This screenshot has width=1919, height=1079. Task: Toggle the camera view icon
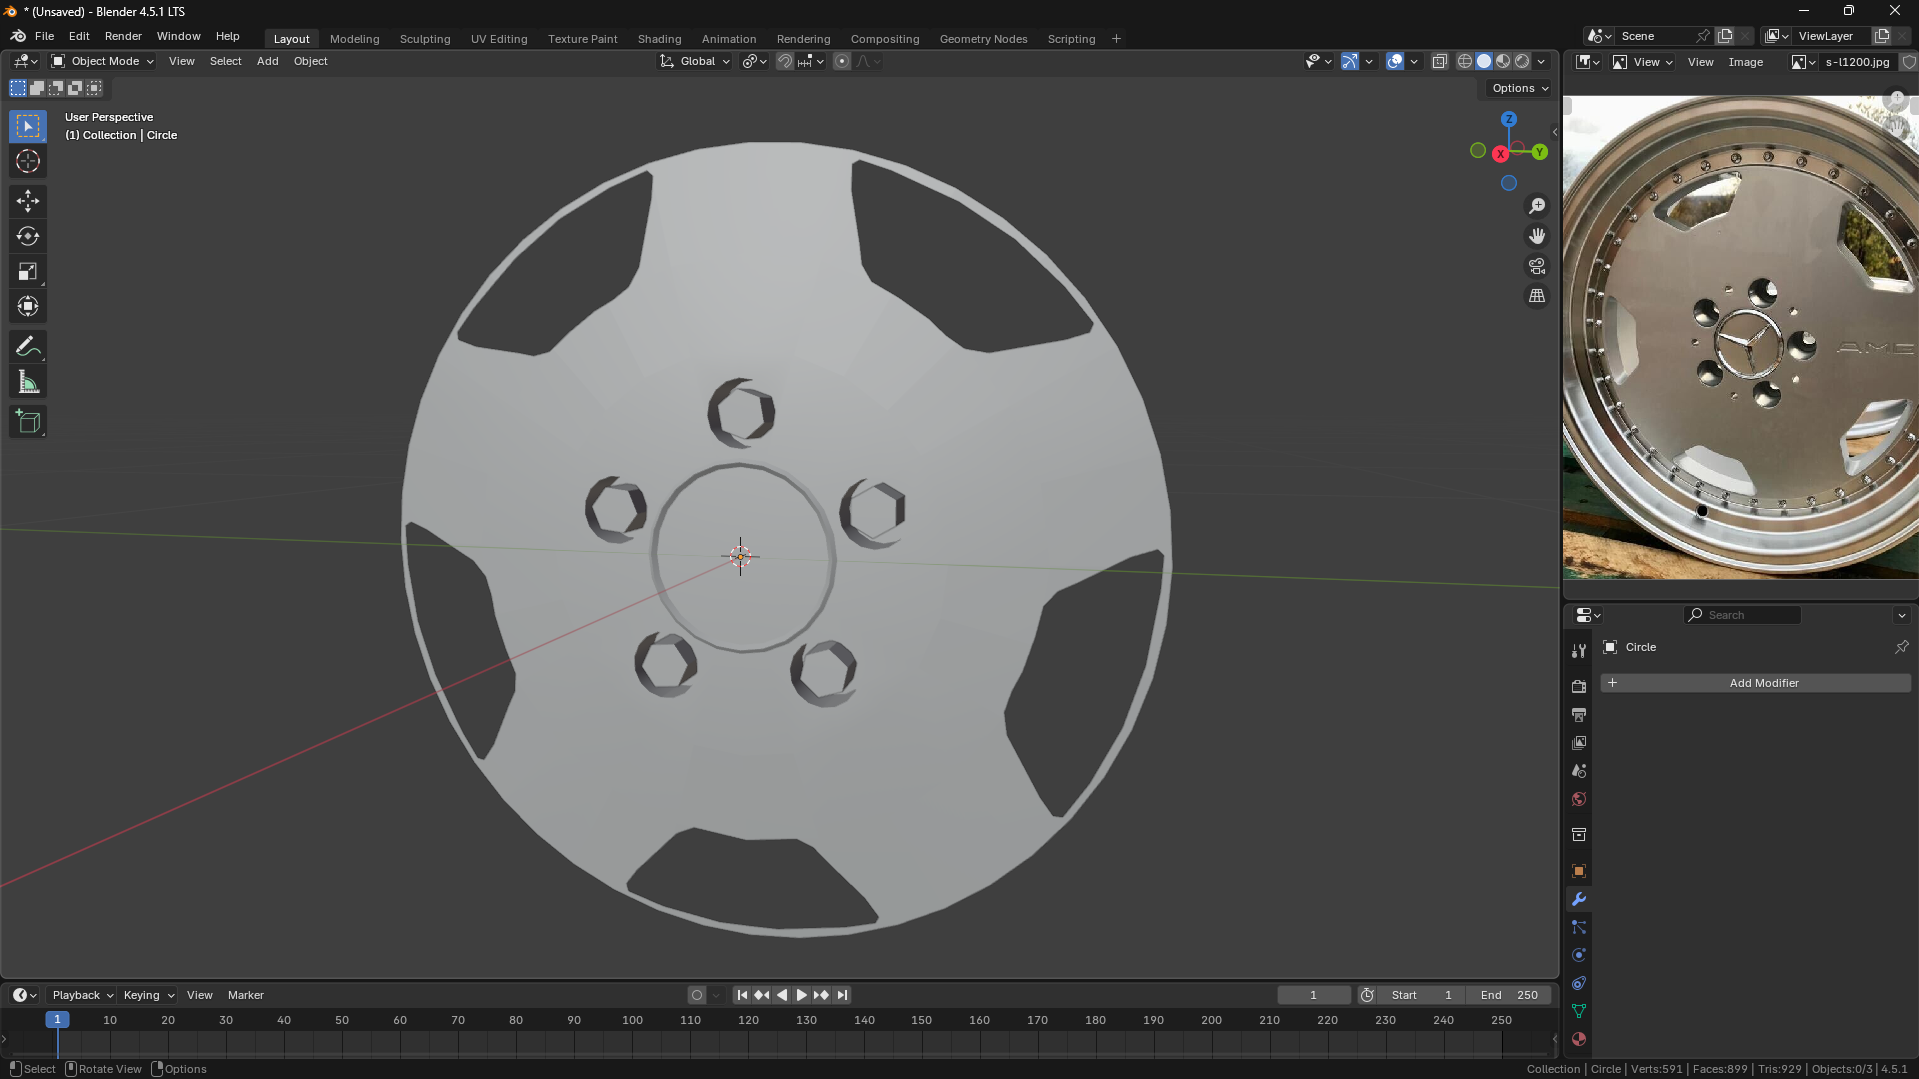pos(1537,266)
